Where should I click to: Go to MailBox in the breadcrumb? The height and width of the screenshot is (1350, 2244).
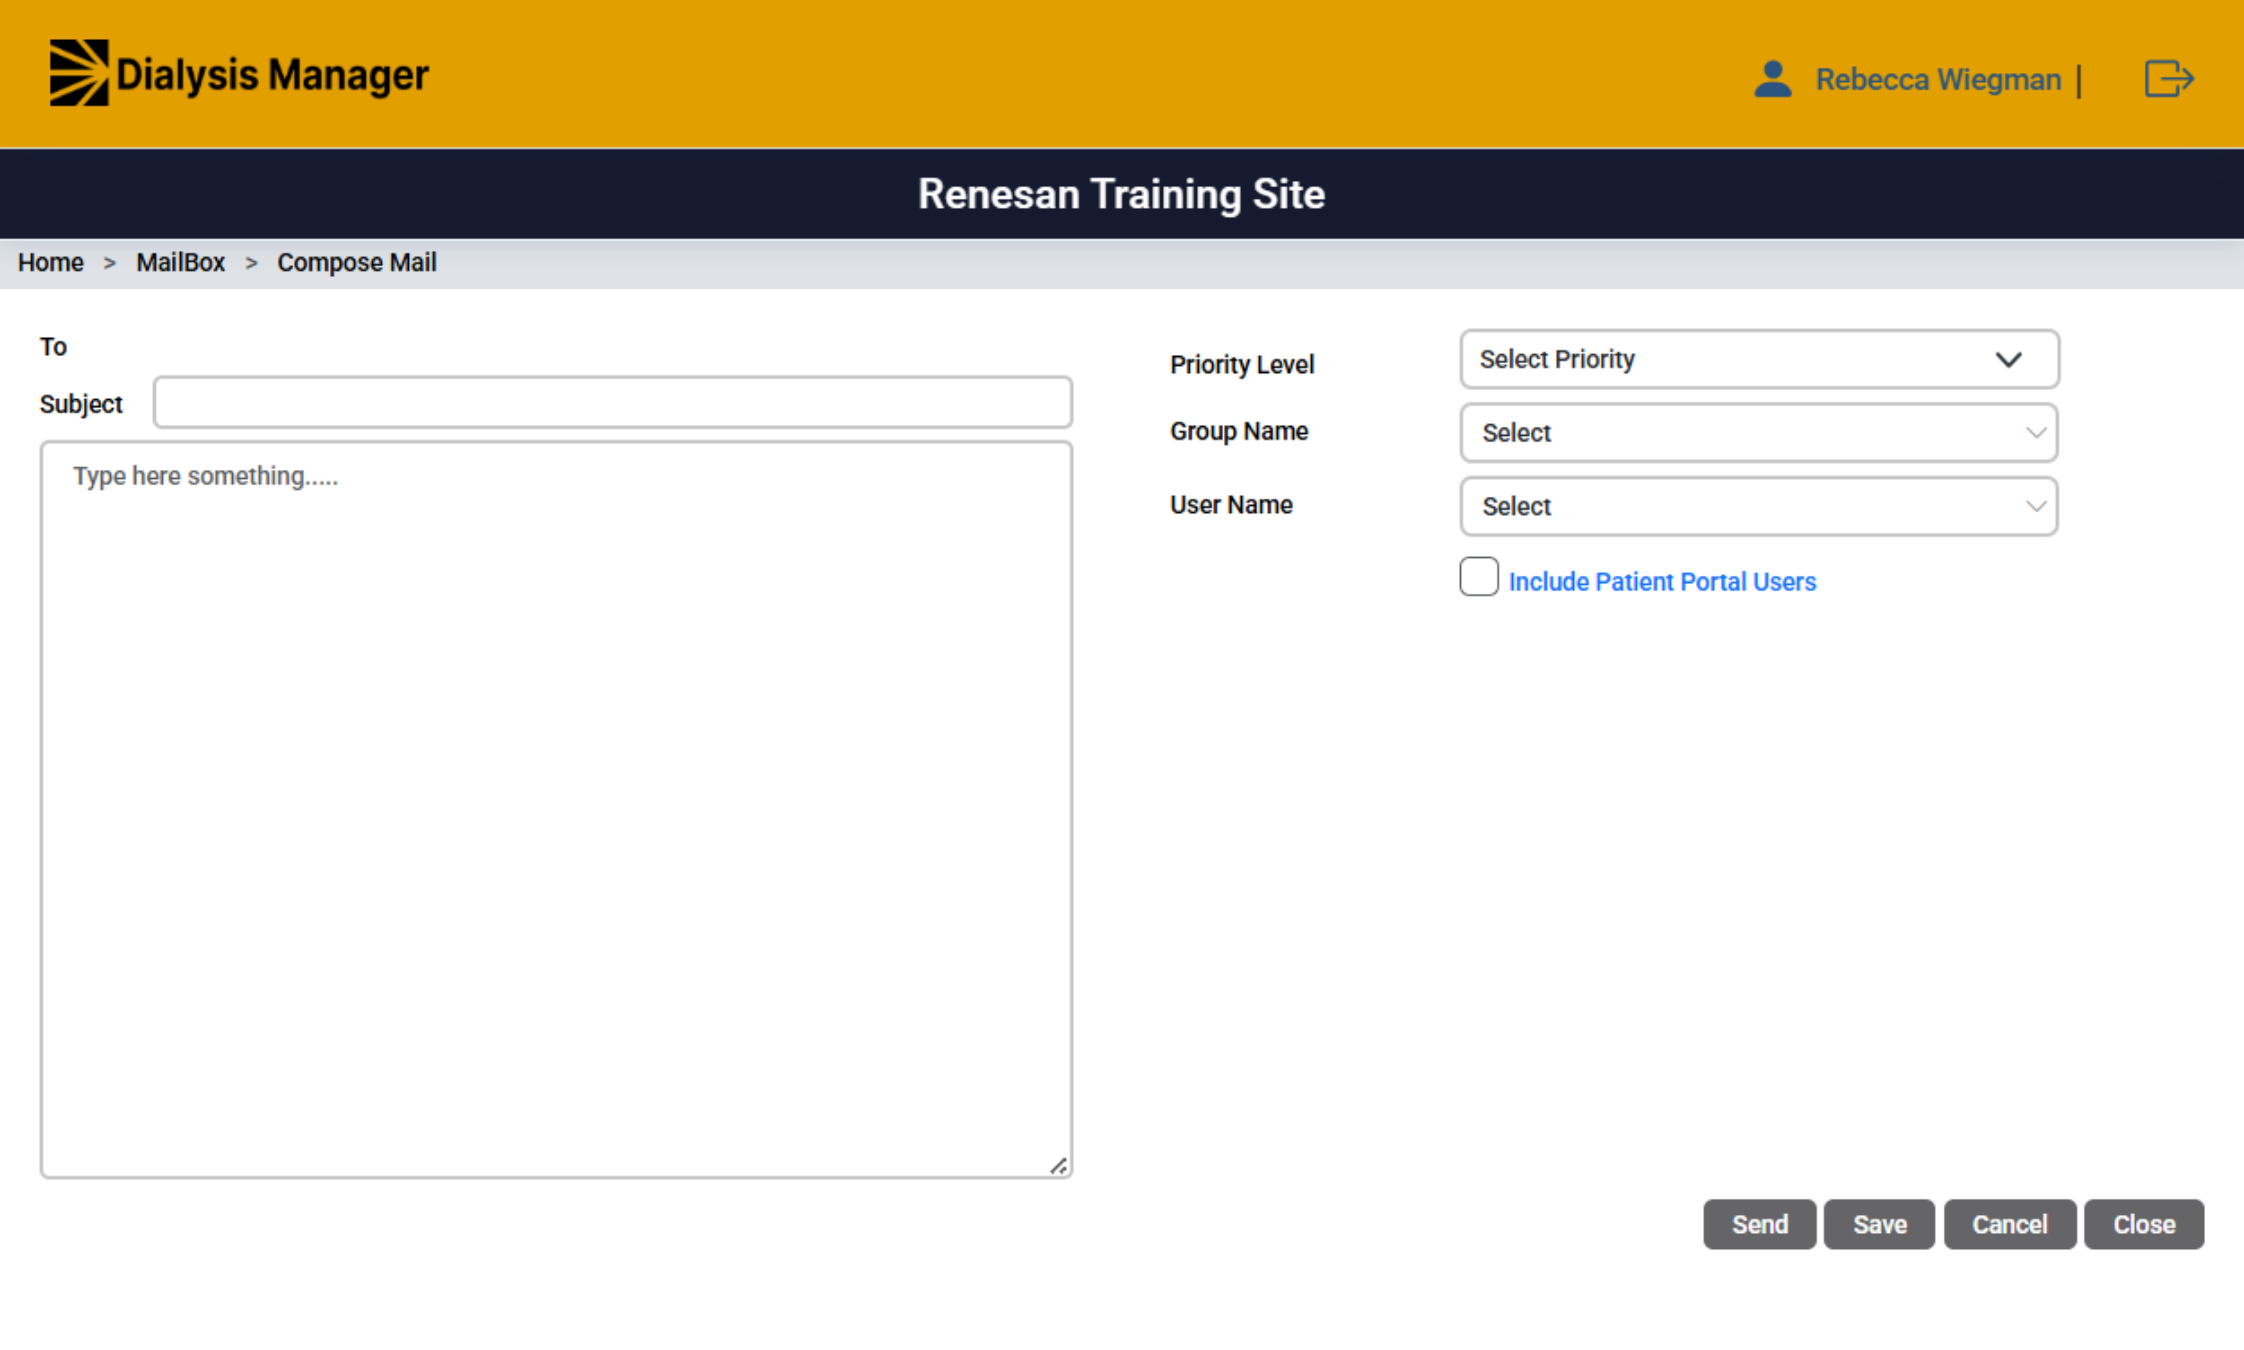pos(181,263)
